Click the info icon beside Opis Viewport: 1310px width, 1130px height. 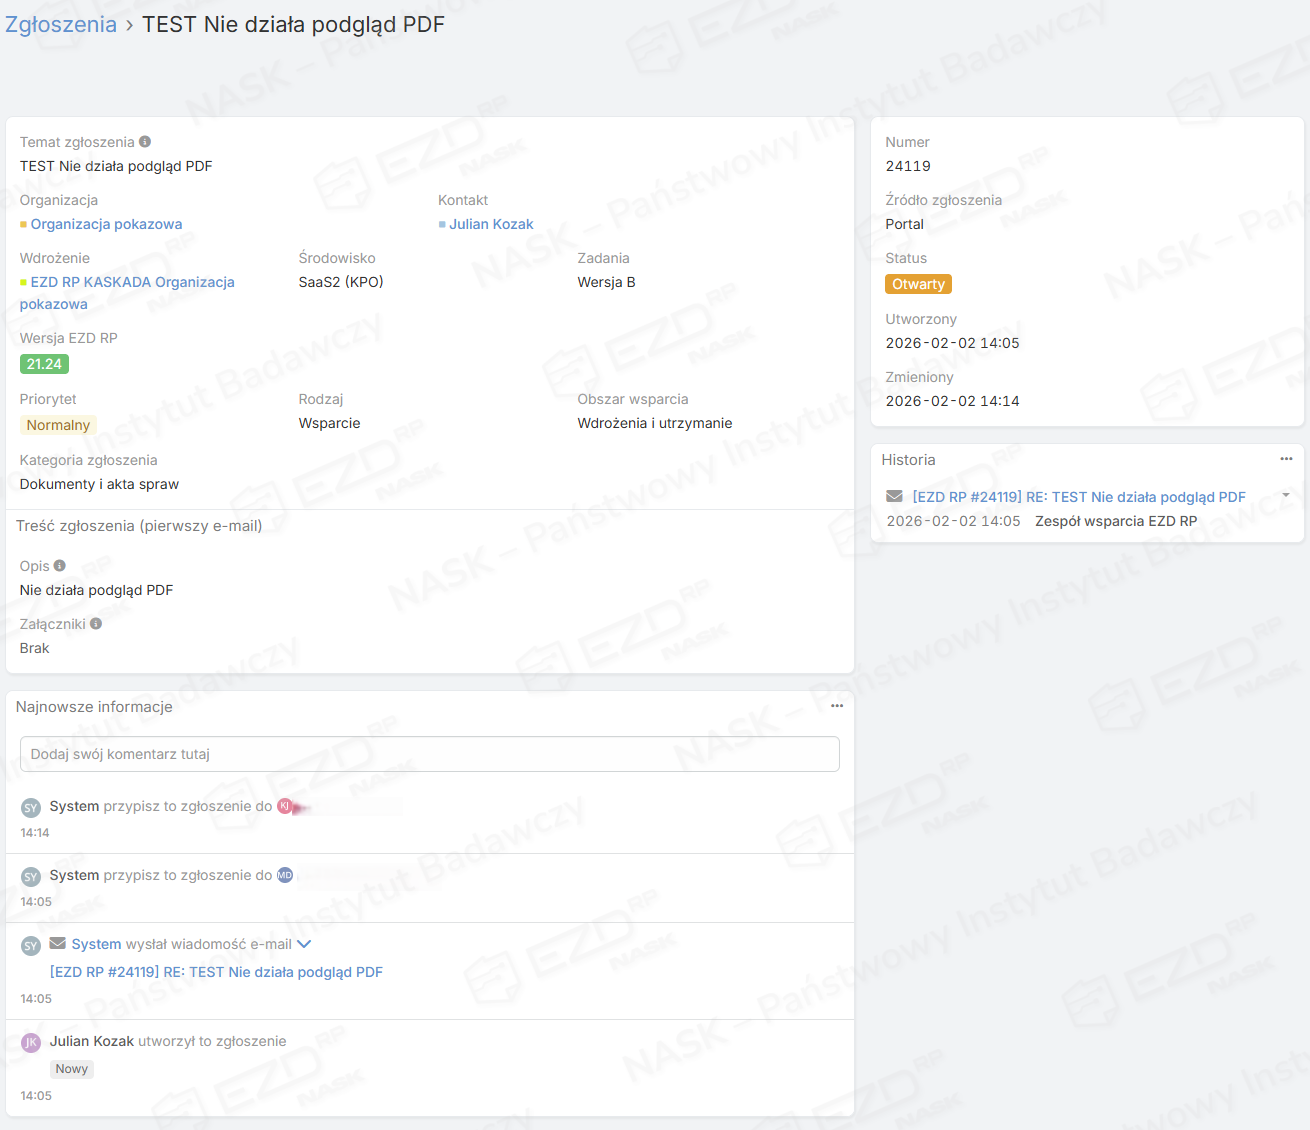click(x=60, y=566)
